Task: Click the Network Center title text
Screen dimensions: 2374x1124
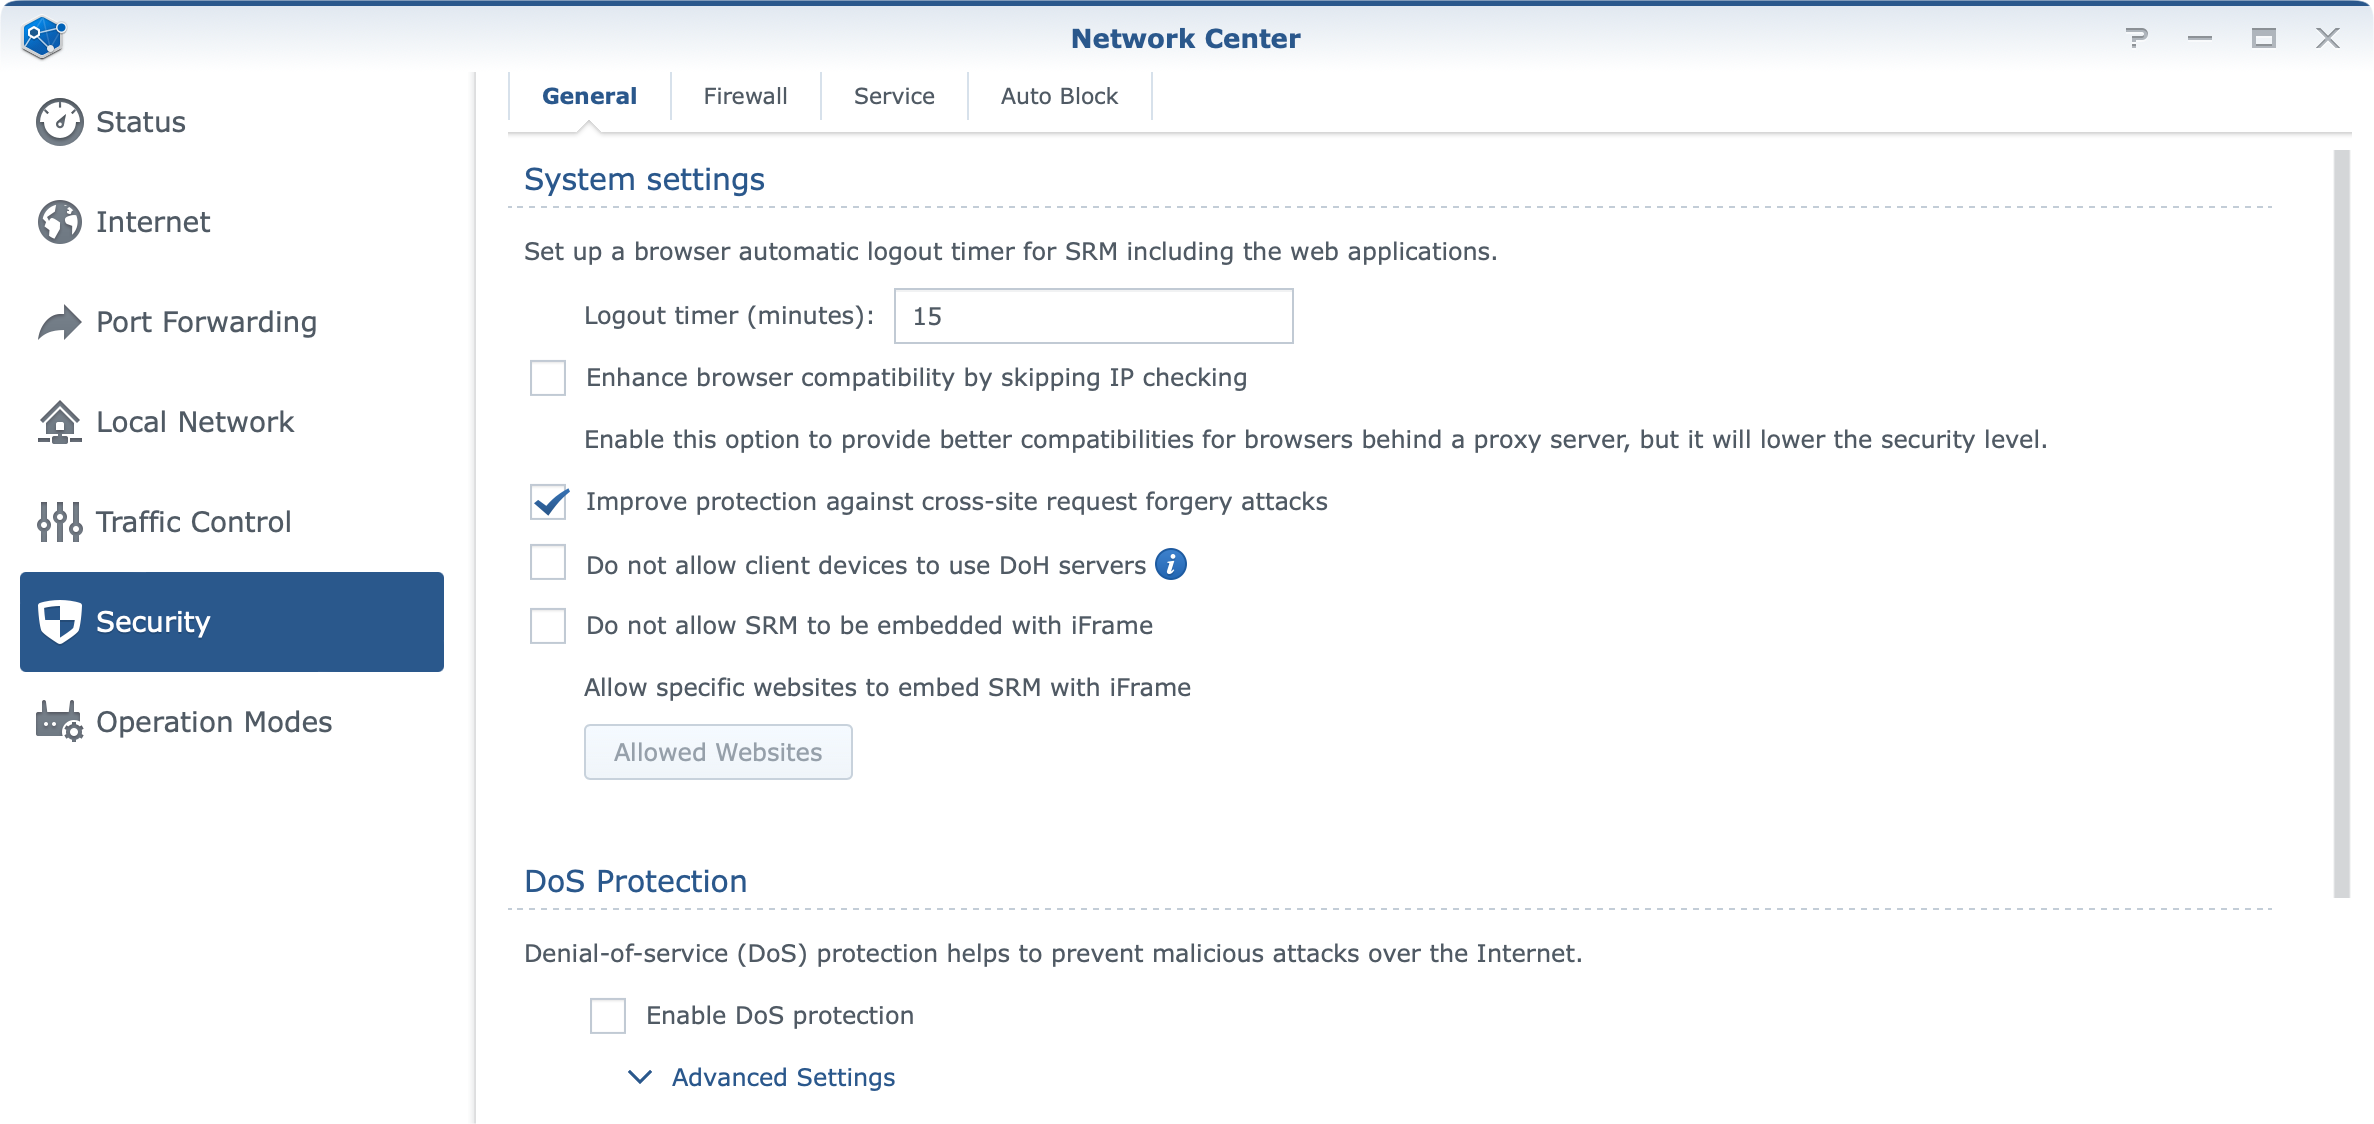Action: [x=1185, y=38]
